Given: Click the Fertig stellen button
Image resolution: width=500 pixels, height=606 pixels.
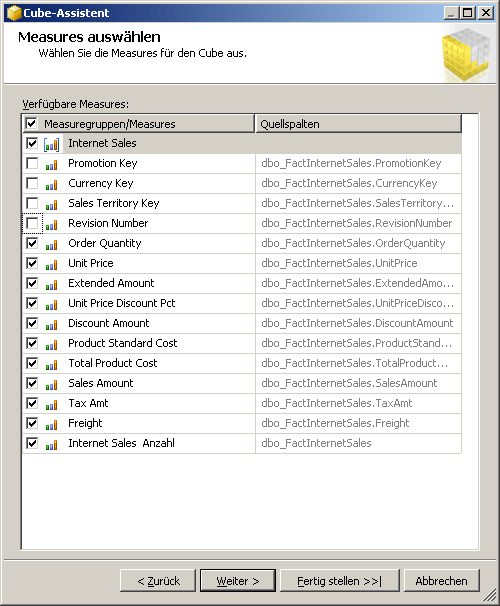Looking at the screenshot, I should (x=340, y=580).
